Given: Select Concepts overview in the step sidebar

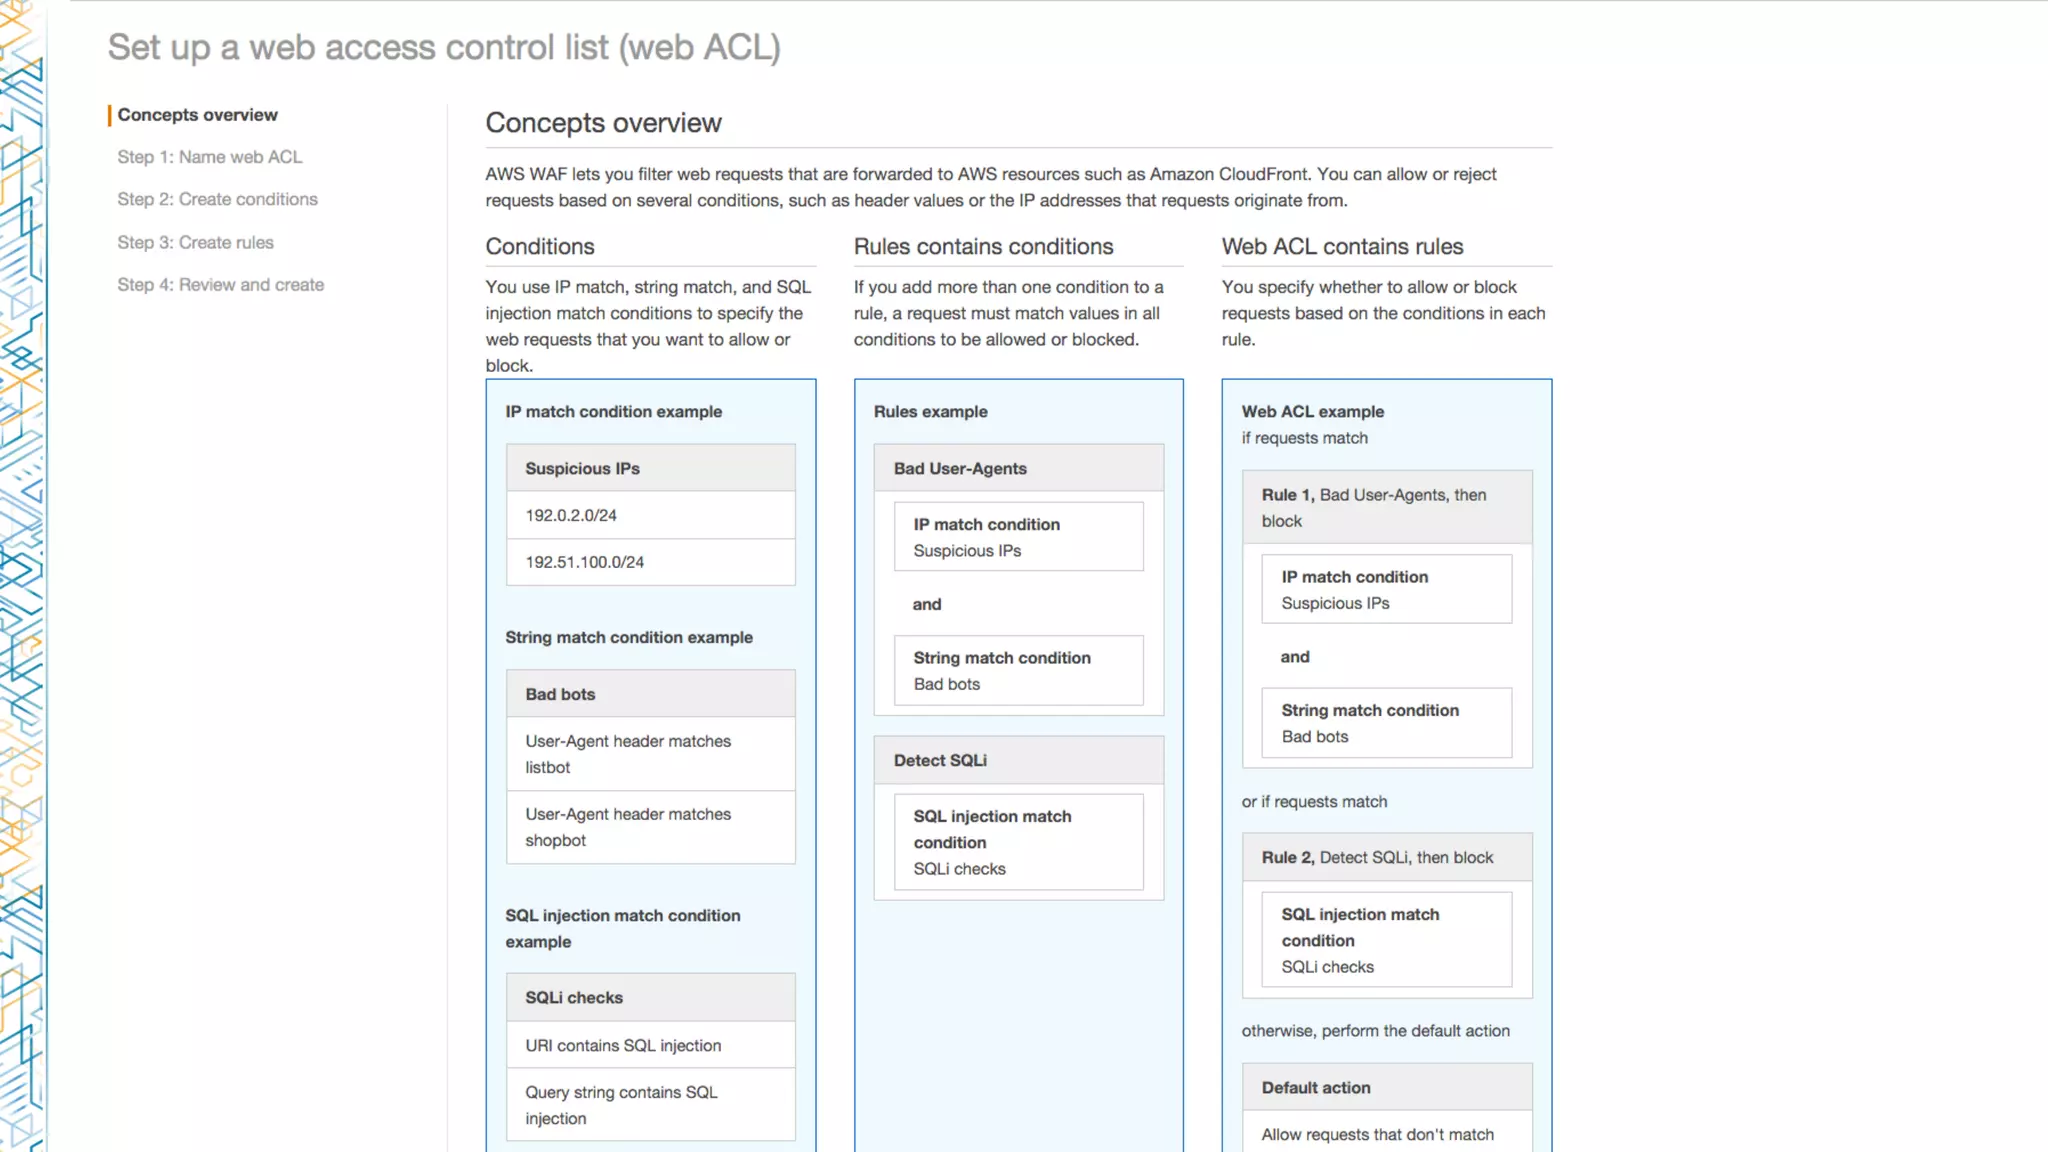Looking at the screenshot, I should [x=197, y=115].
